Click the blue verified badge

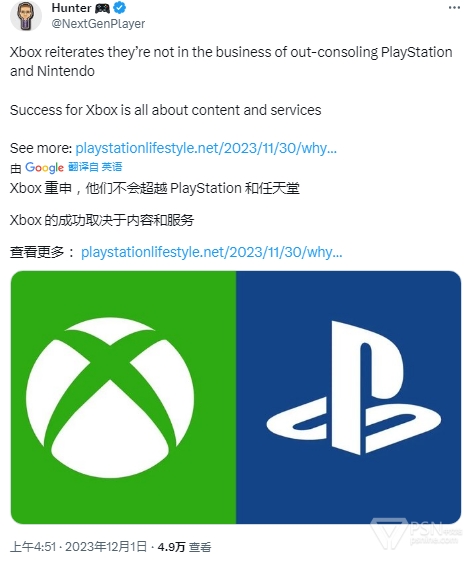(119, 8)
